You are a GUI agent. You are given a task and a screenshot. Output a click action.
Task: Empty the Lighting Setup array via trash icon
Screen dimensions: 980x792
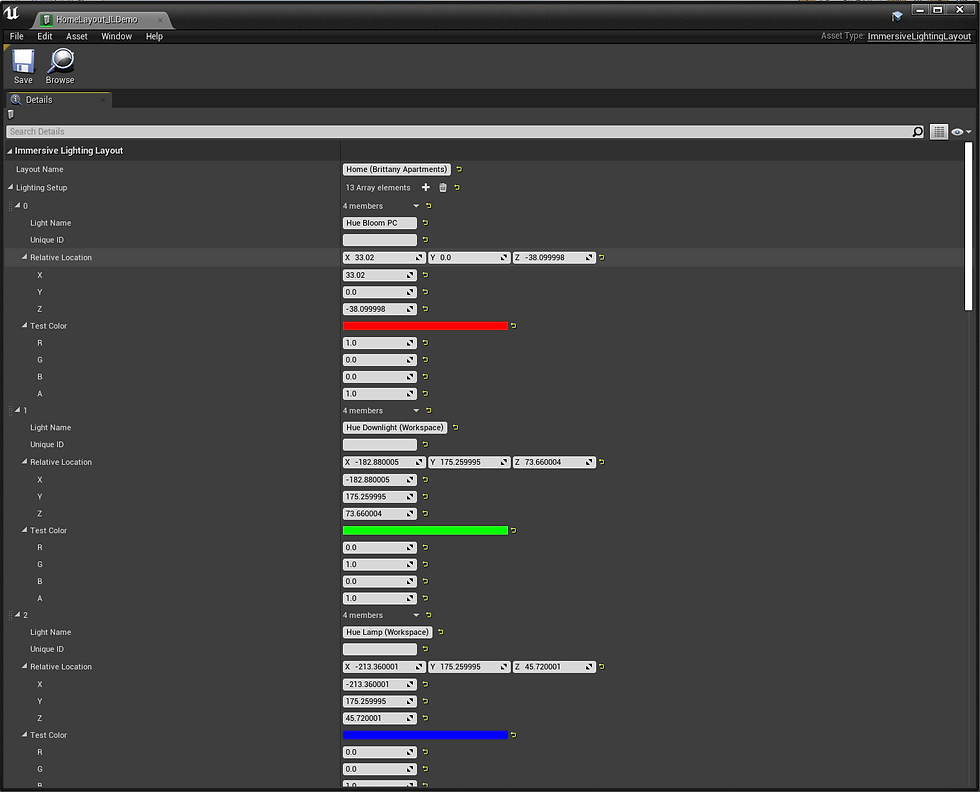pyautogui.click(x=442, y=187)
